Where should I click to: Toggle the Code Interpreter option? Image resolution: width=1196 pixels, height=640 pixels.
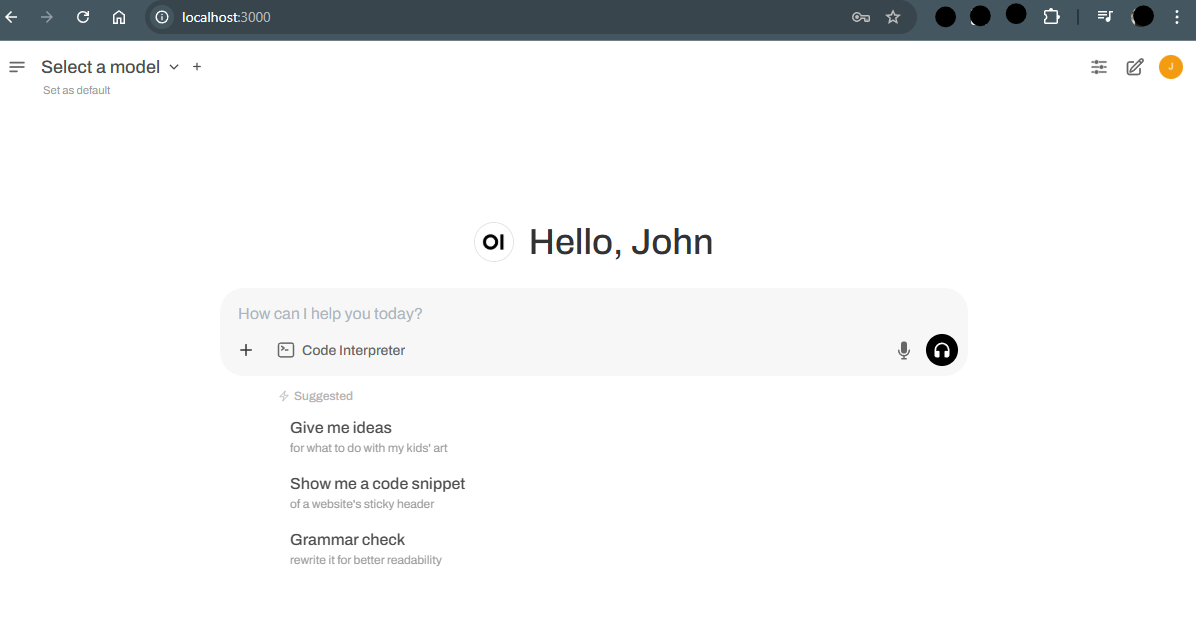(x=341, y=350)
